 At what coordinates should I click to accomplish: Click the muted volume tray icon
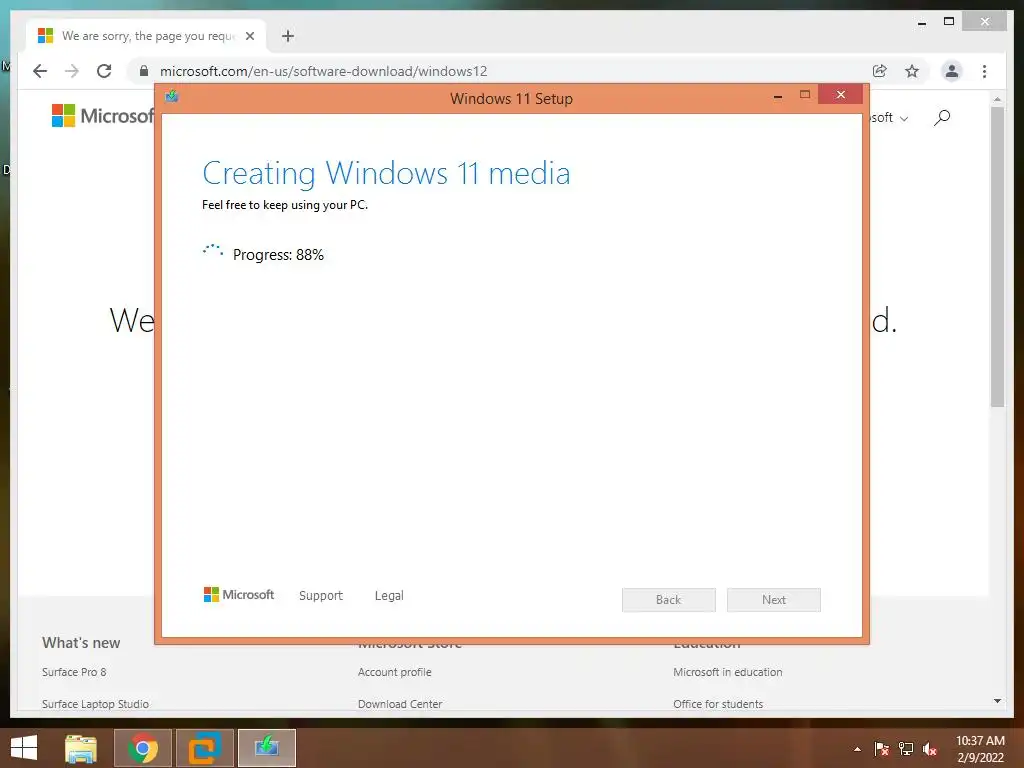click(x=930, y=749)
